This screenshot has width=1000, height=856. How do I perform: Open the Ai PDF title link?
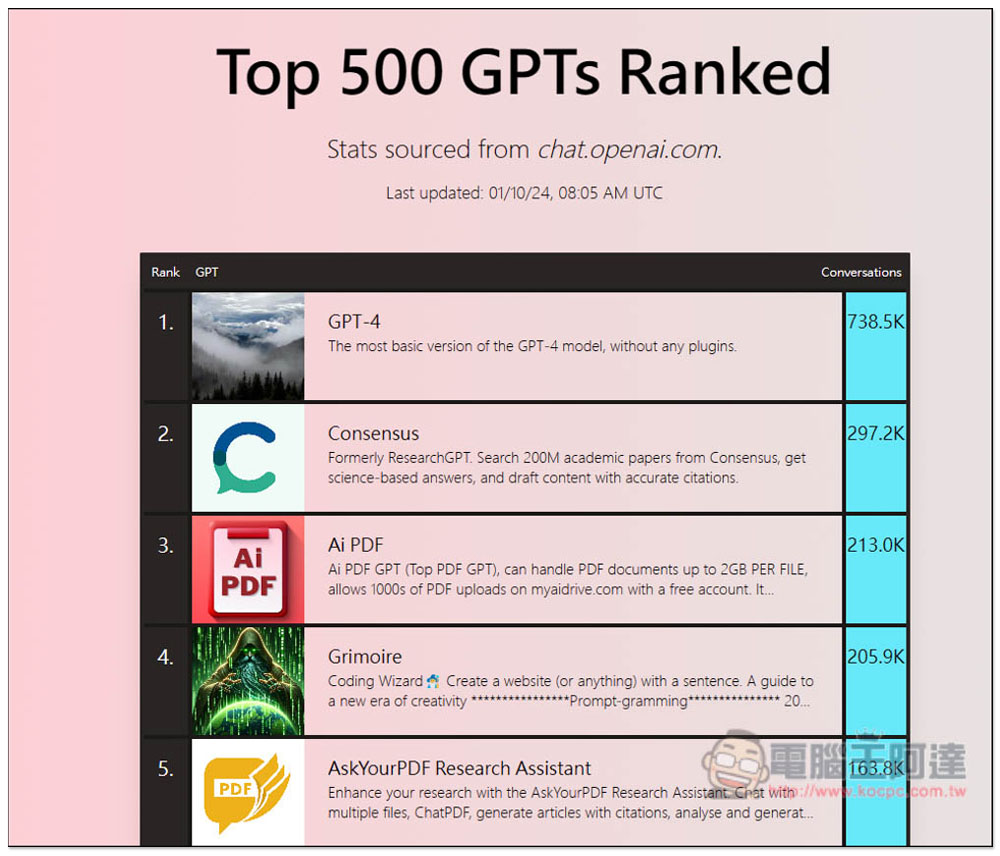(x=355, y=545)
